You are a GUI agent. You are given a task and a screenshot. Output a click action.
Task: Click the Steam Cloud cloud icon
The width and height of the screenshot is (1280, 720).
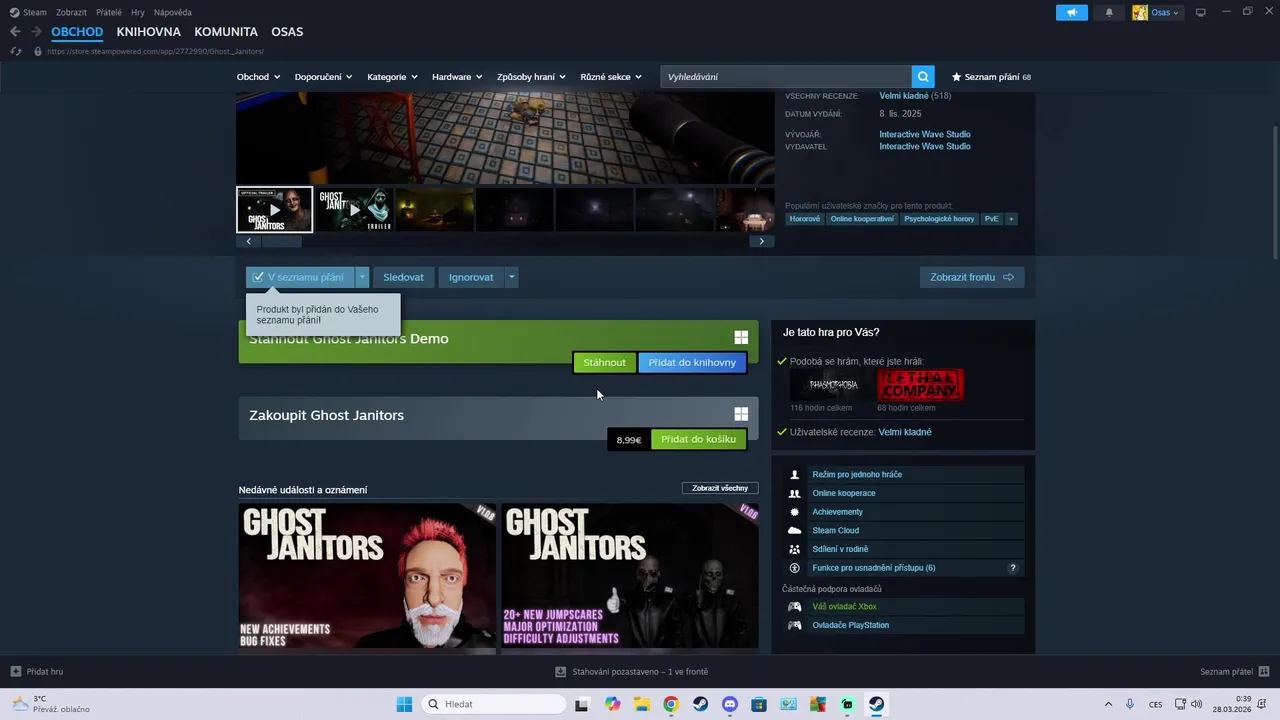[x=795, y=530]
